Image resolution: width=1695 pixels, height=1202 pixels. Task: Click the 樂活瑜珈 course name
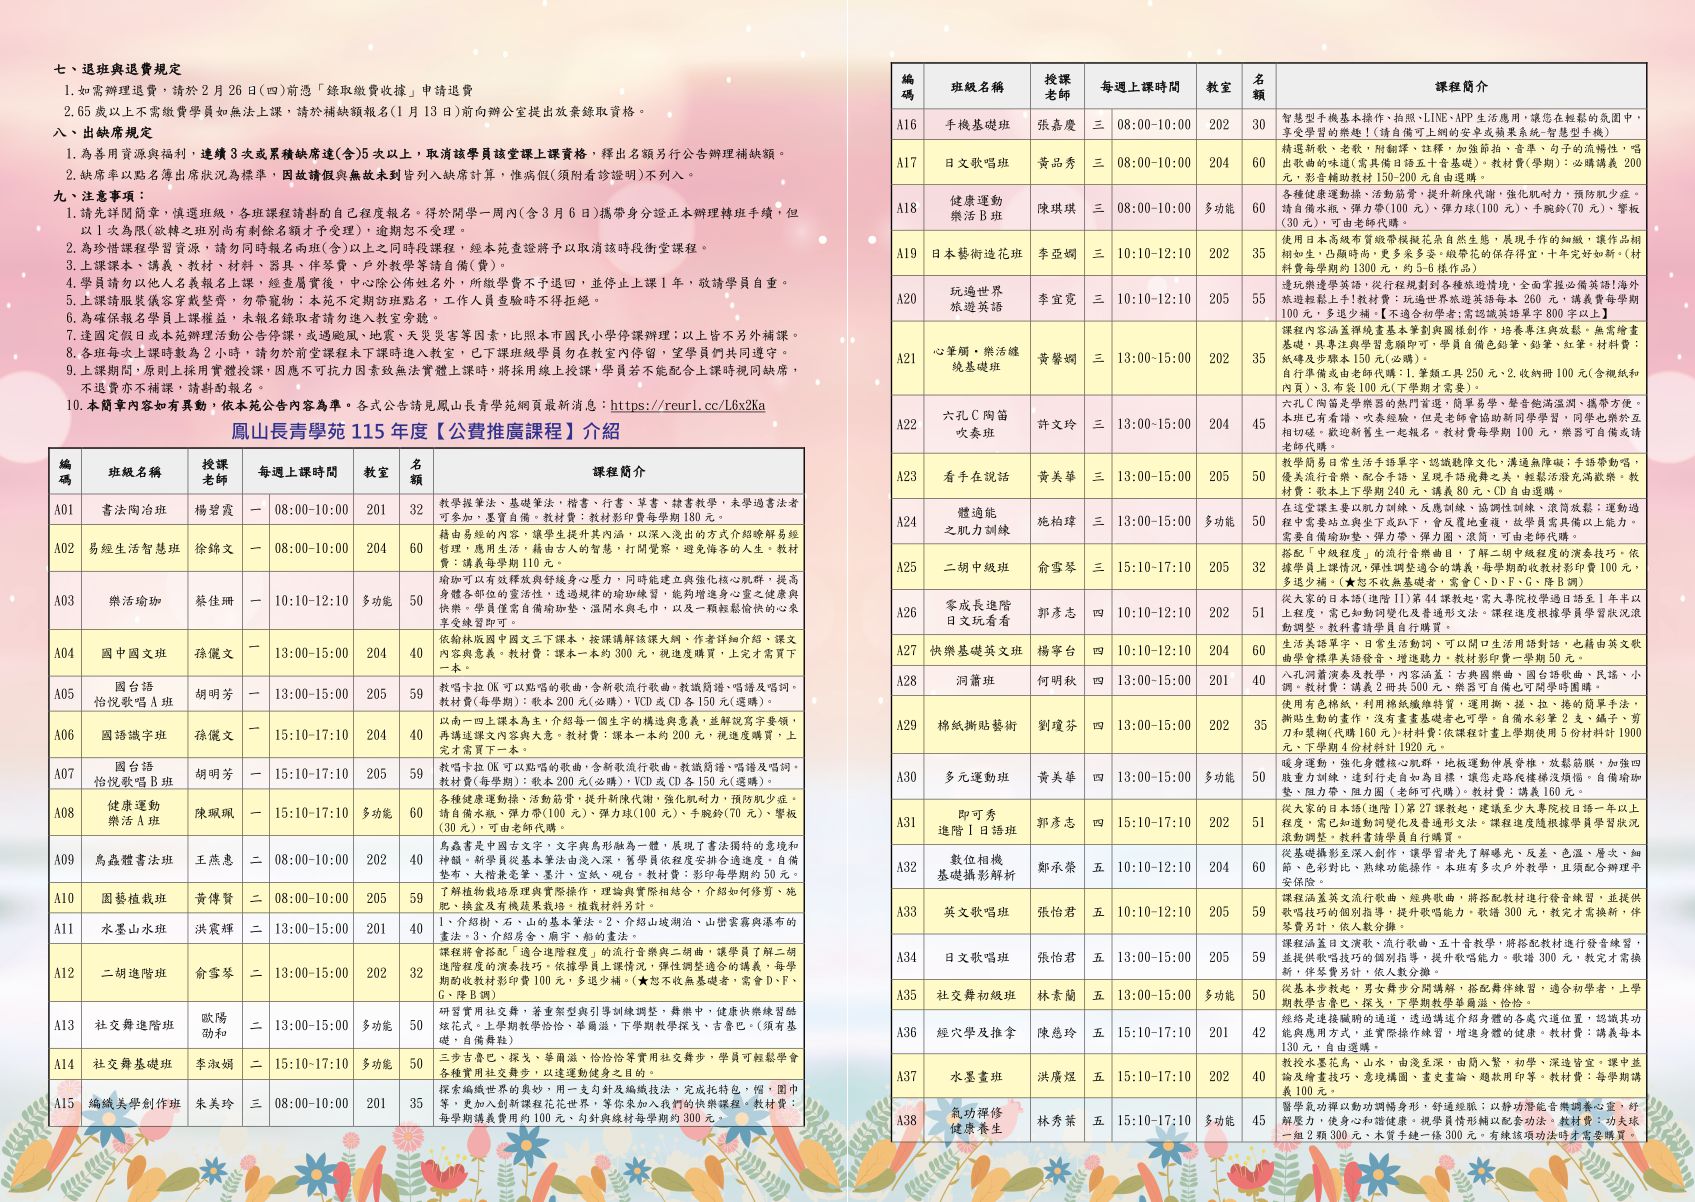133,601
